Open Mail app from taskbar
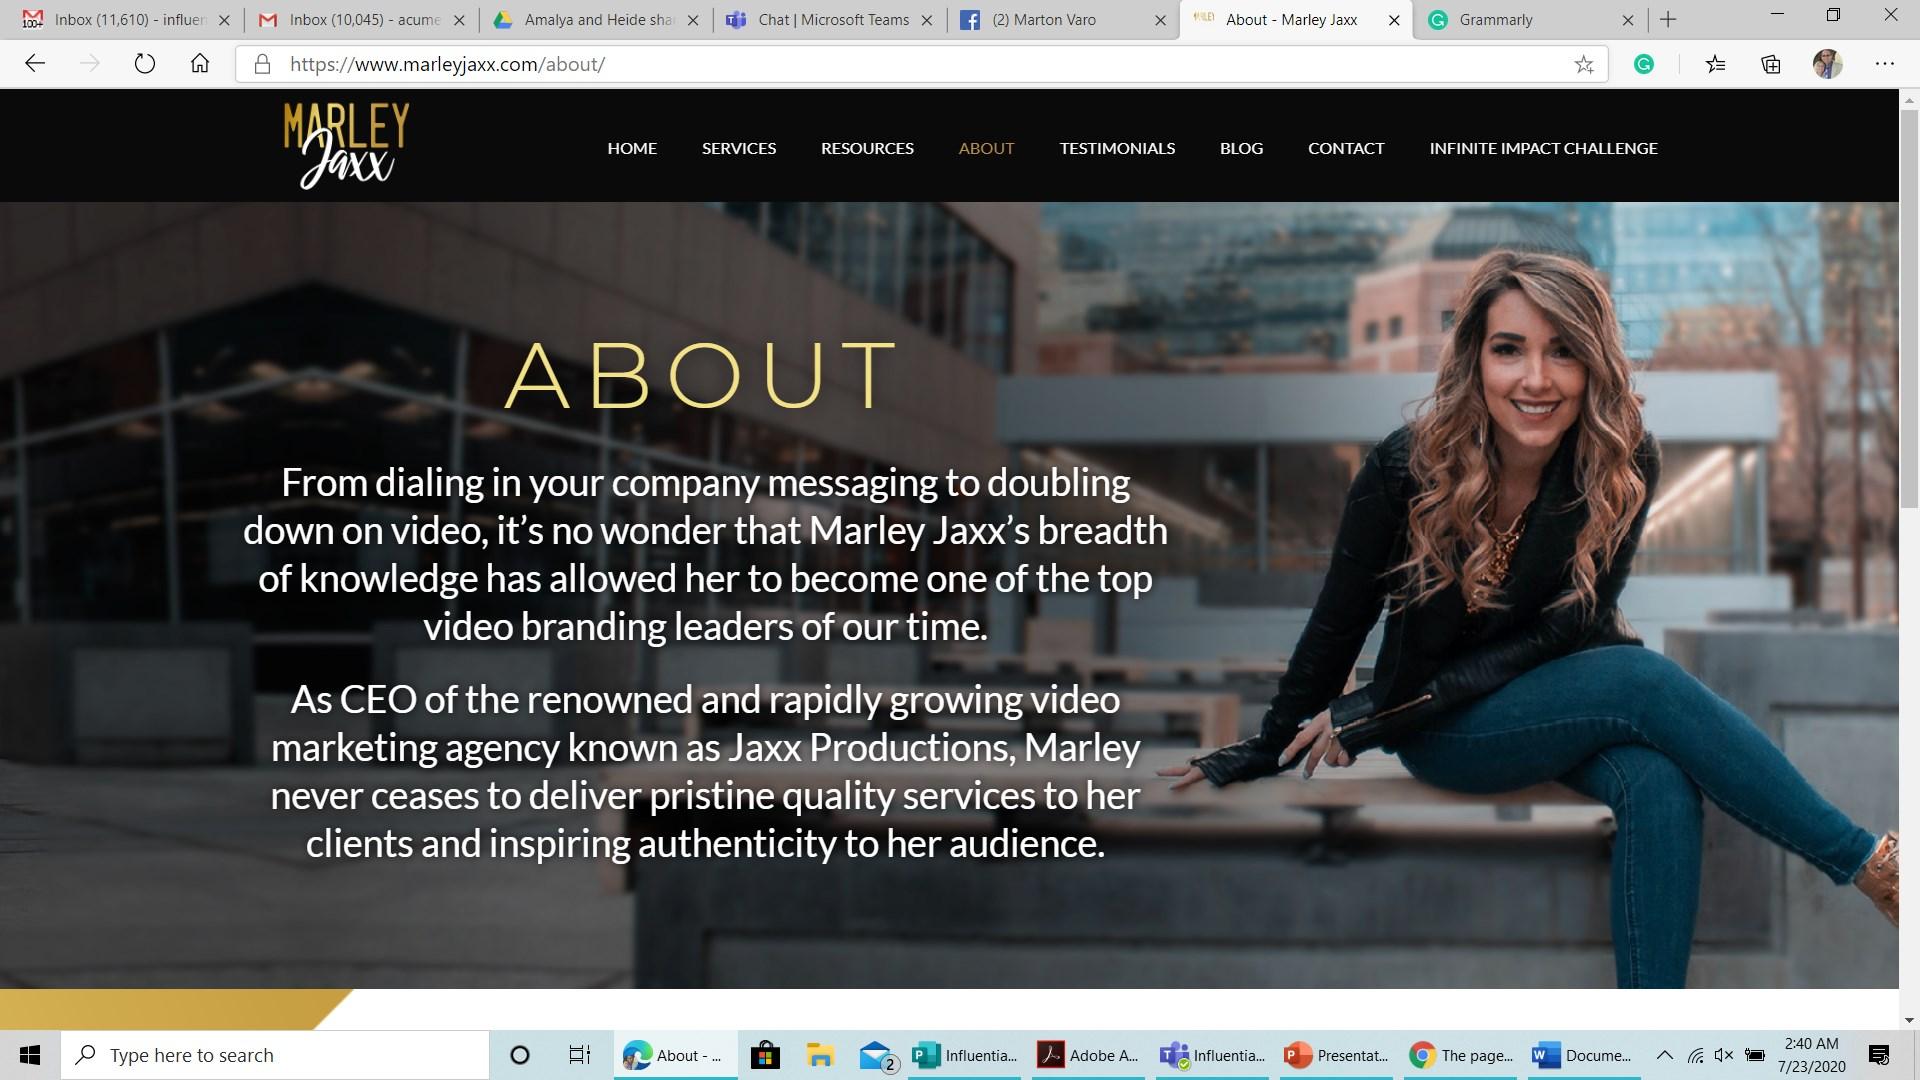Screen dimensions: 1920x1080 pos(877,1055)
